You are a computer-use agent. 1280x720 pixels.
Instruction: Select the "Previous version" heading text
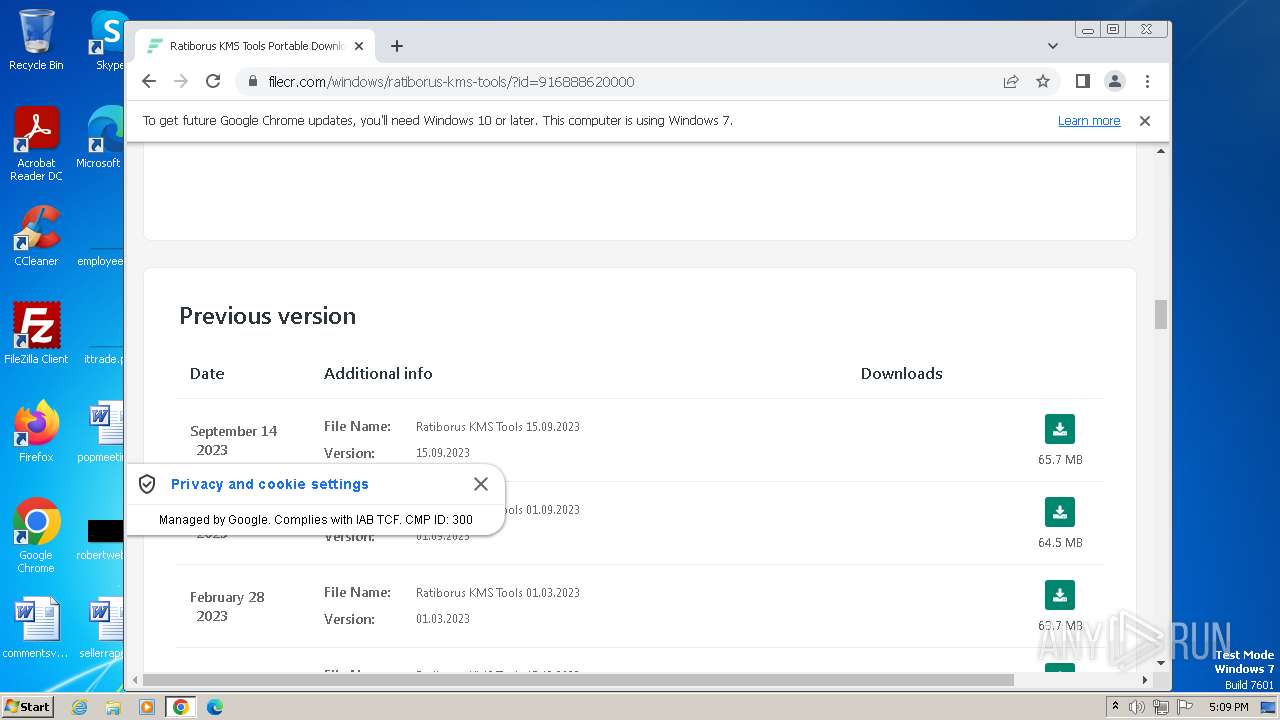pyautogui.click(x=268, y=316)
